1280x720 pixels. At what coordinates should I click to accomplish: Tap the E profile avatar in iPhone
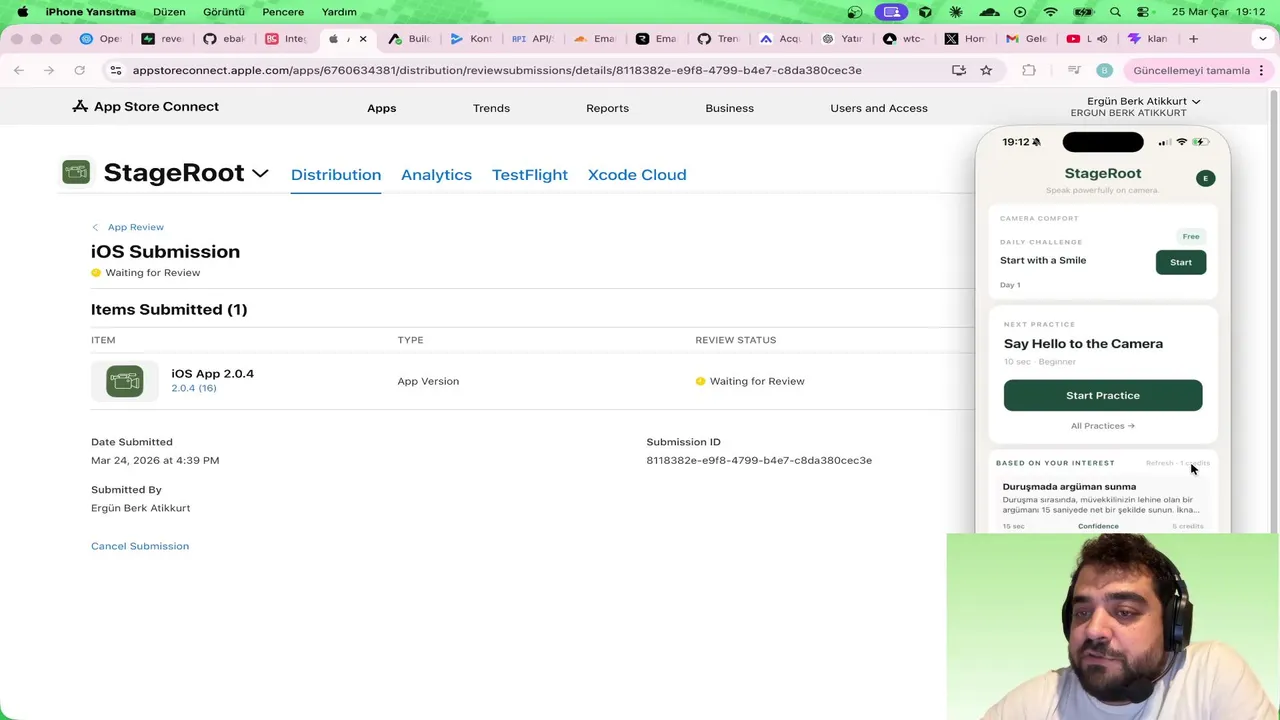point(1205,178)
